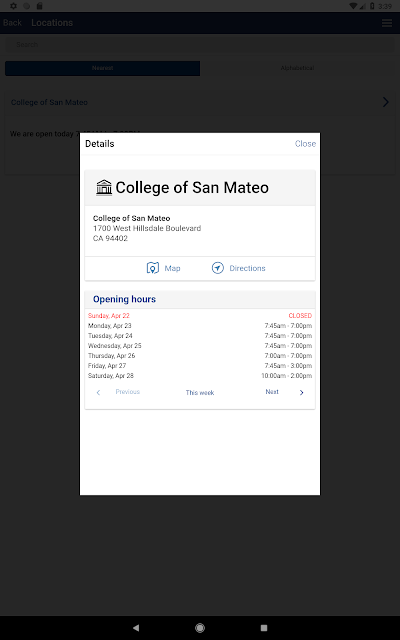Open Directions link

(247, 268)
